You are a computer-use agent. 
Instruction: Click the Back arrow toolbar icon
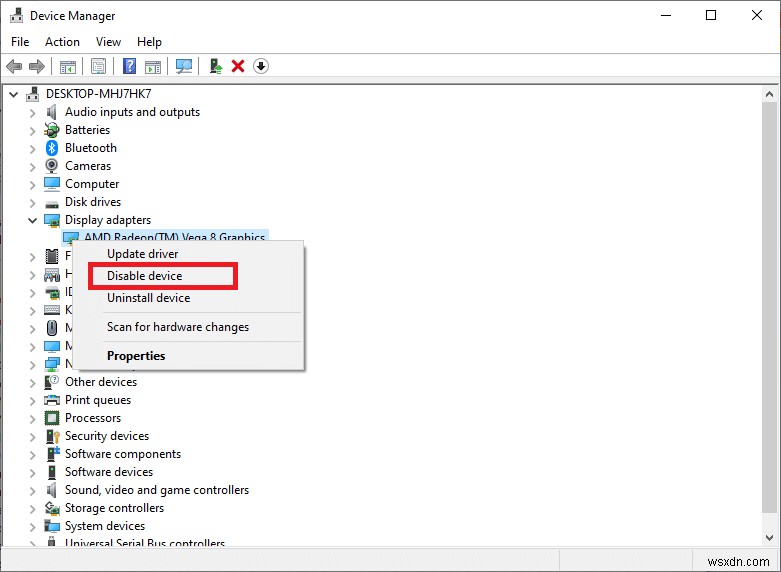[x=14, y=66]
